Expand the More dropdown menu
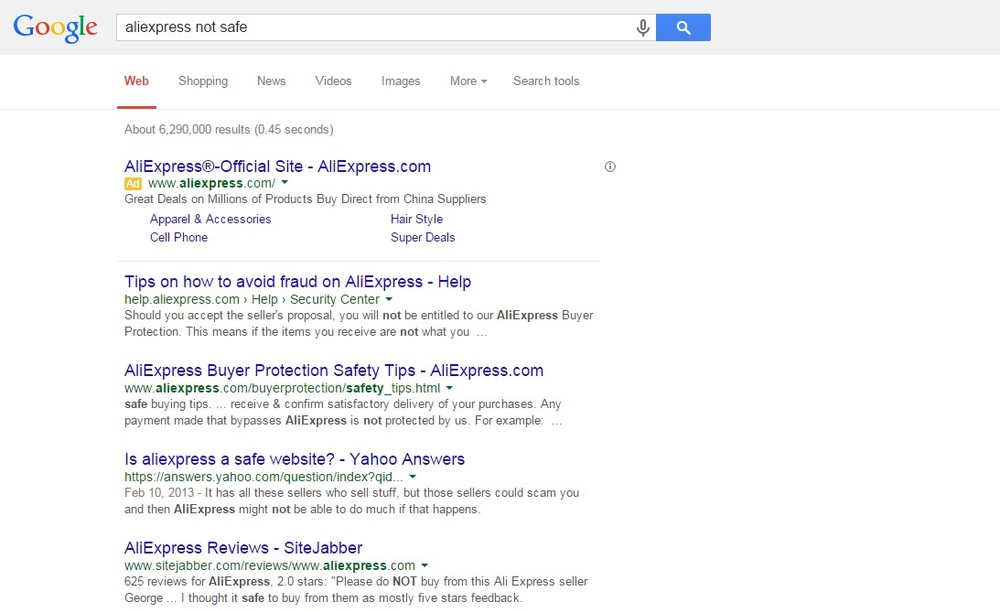The width and height of the screenshot is (1000, 610). coord(468,81)
